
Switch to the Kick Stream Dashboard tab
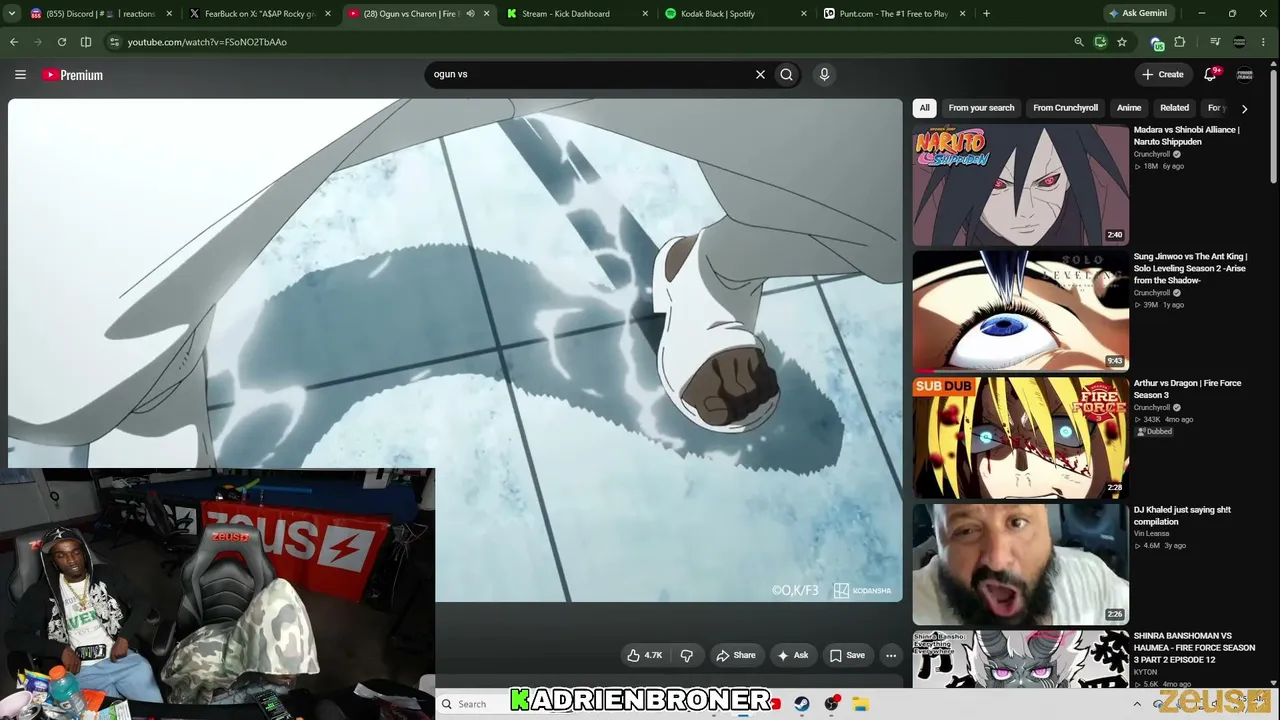pos(577,14)
